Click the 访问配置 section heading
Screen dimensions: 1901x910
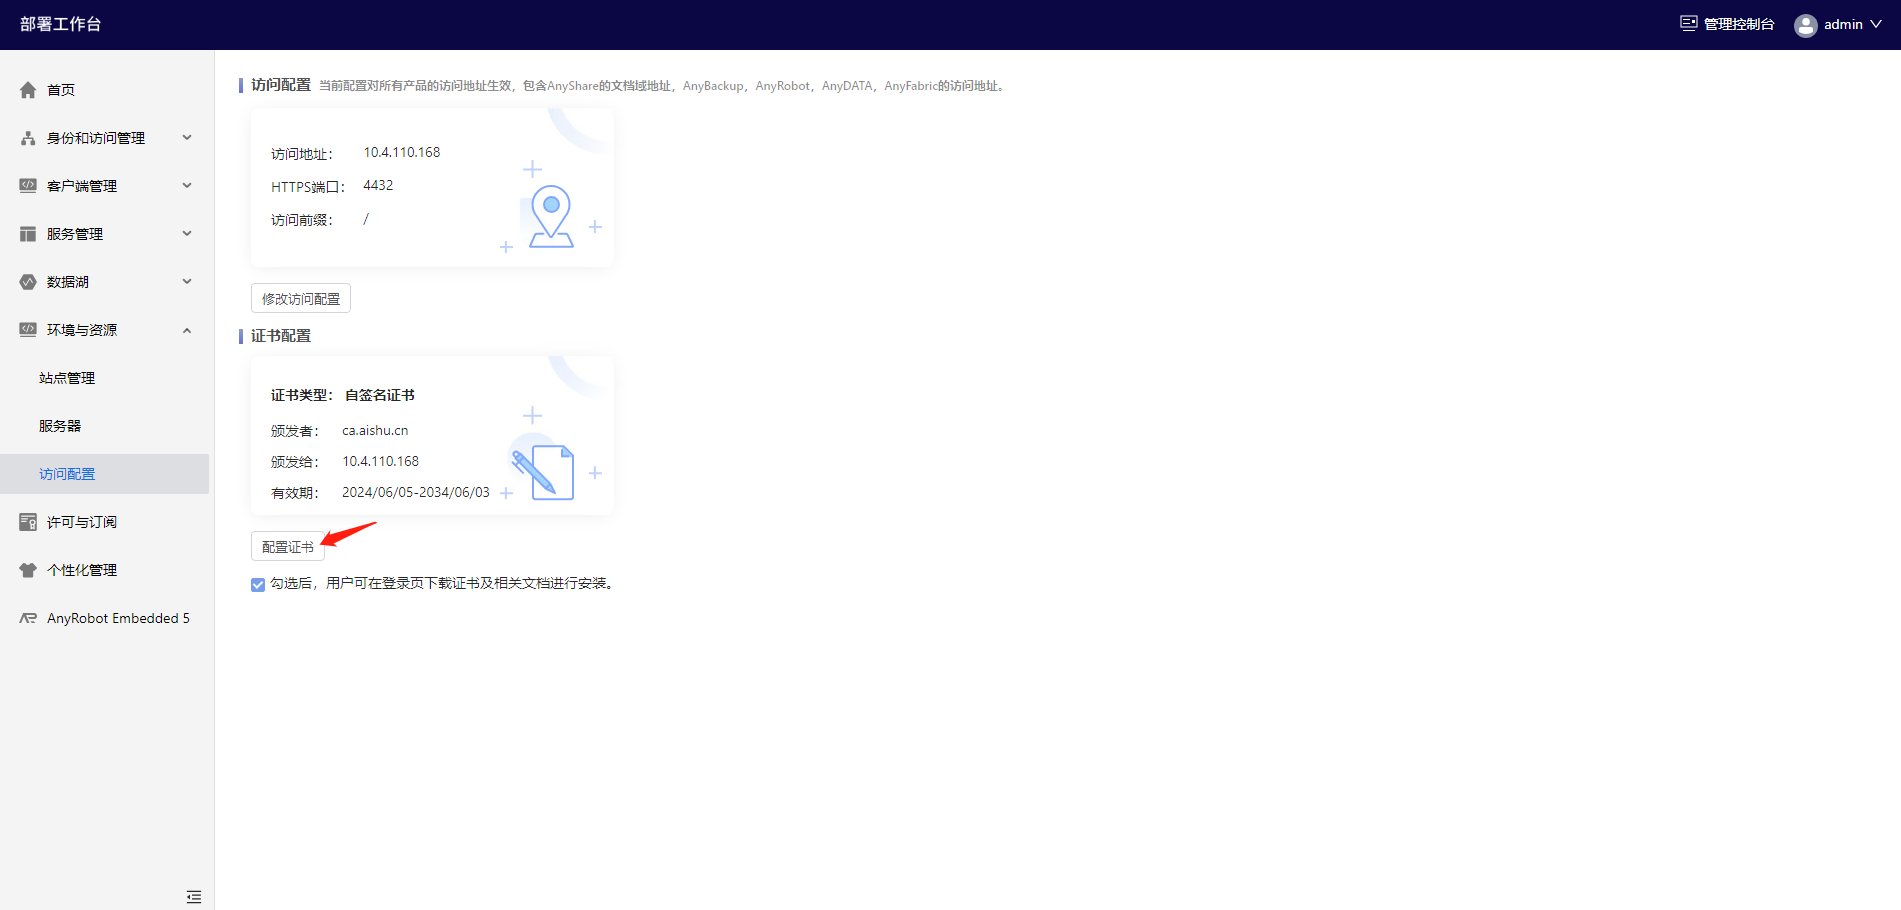281,85
